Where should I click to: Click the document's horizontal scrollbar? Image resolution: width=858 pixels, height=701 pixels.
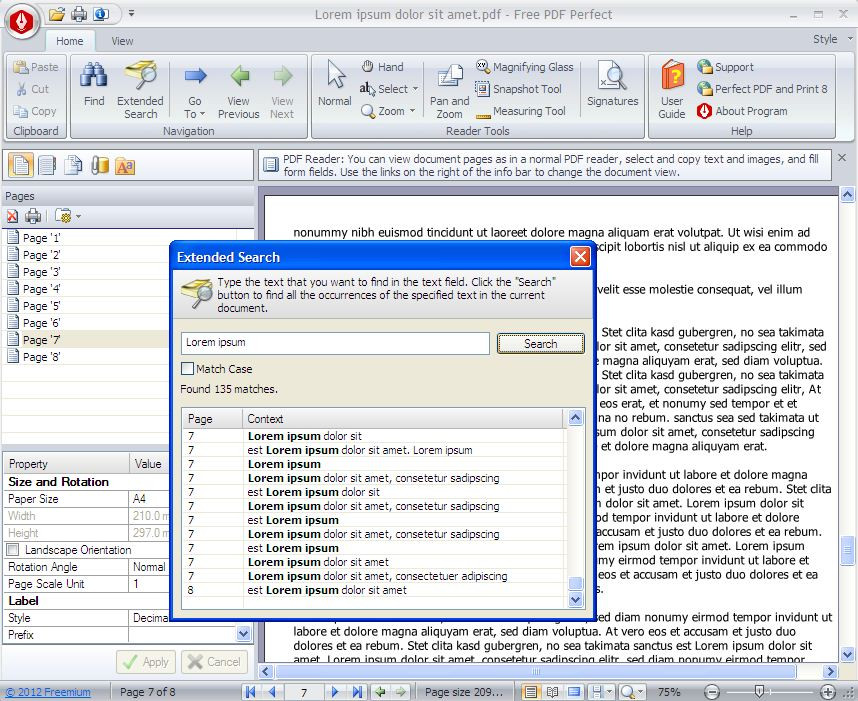[x=536, y=671]
